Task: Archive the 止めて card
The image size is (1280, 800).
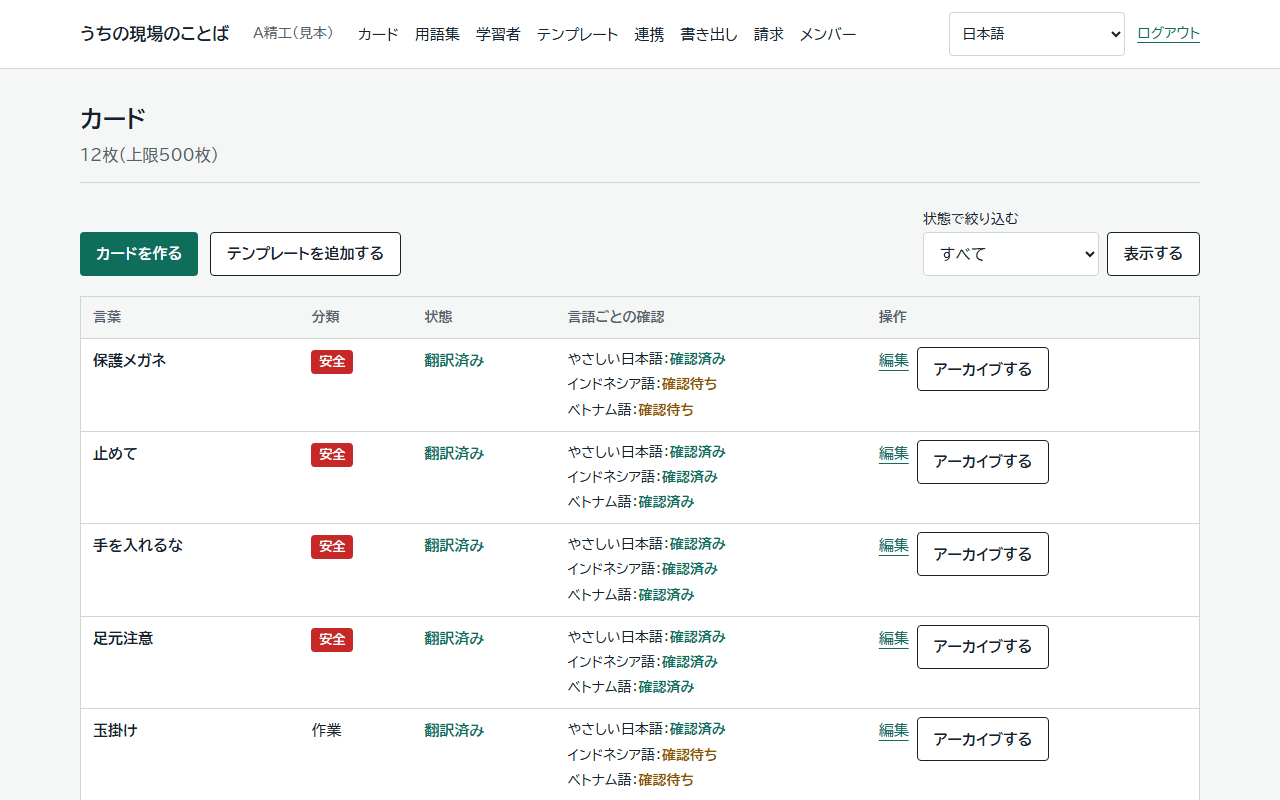Action: 983,462
